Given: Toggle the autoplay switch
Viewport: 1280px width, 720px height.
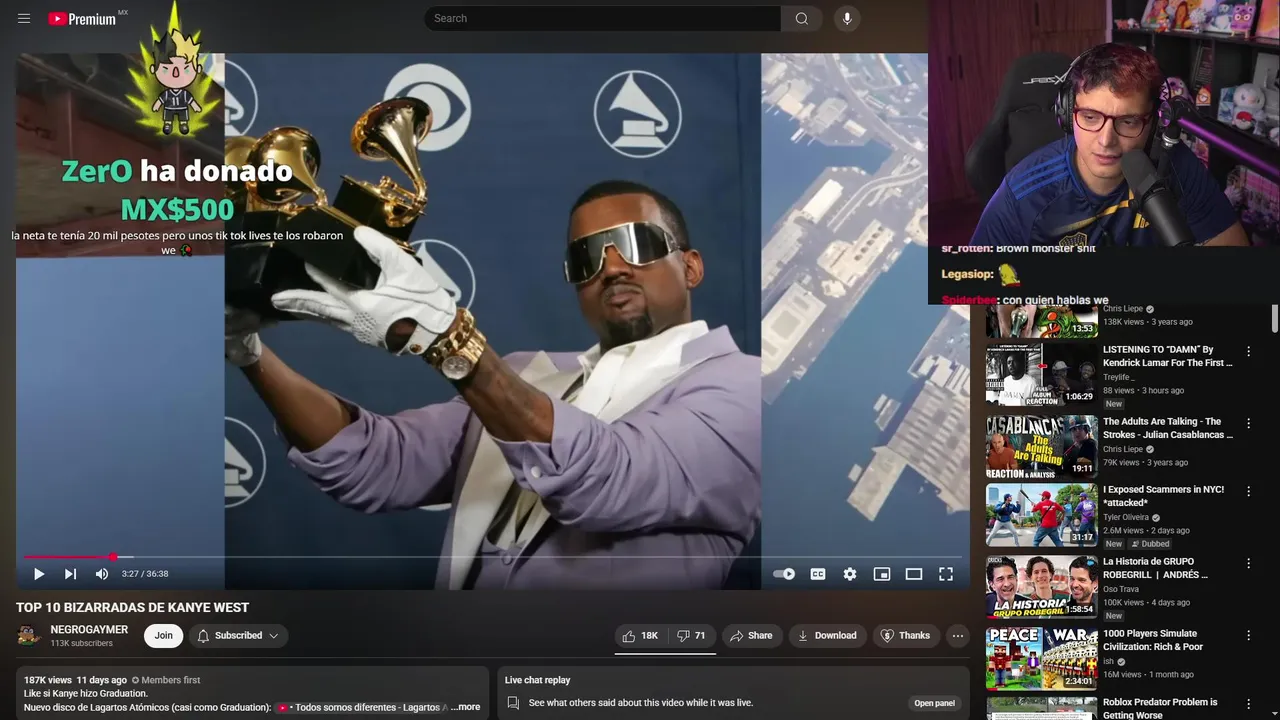Looking at the screenshot, I should click(784, 574).
